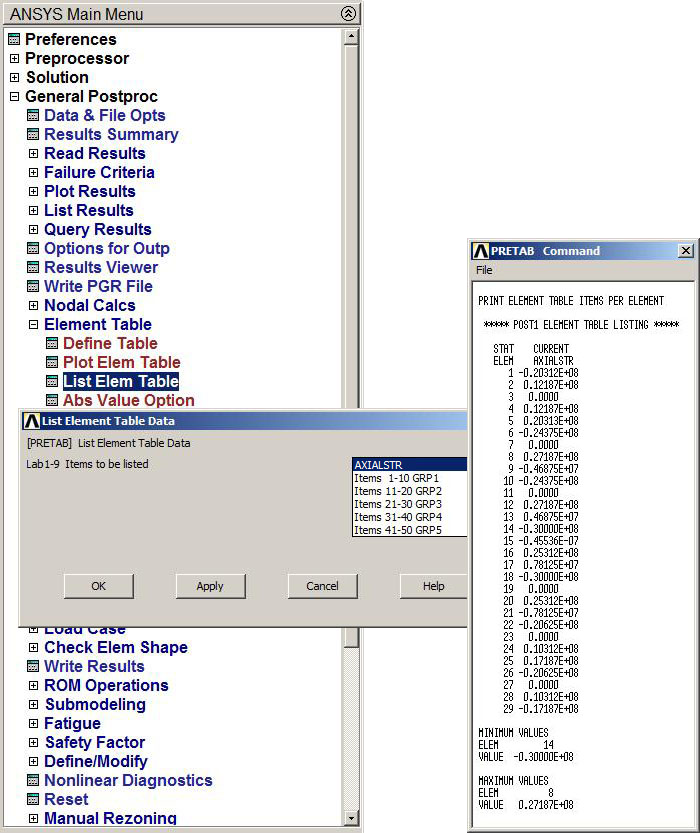Close the PRETAB Command window

tap(686, 251)
